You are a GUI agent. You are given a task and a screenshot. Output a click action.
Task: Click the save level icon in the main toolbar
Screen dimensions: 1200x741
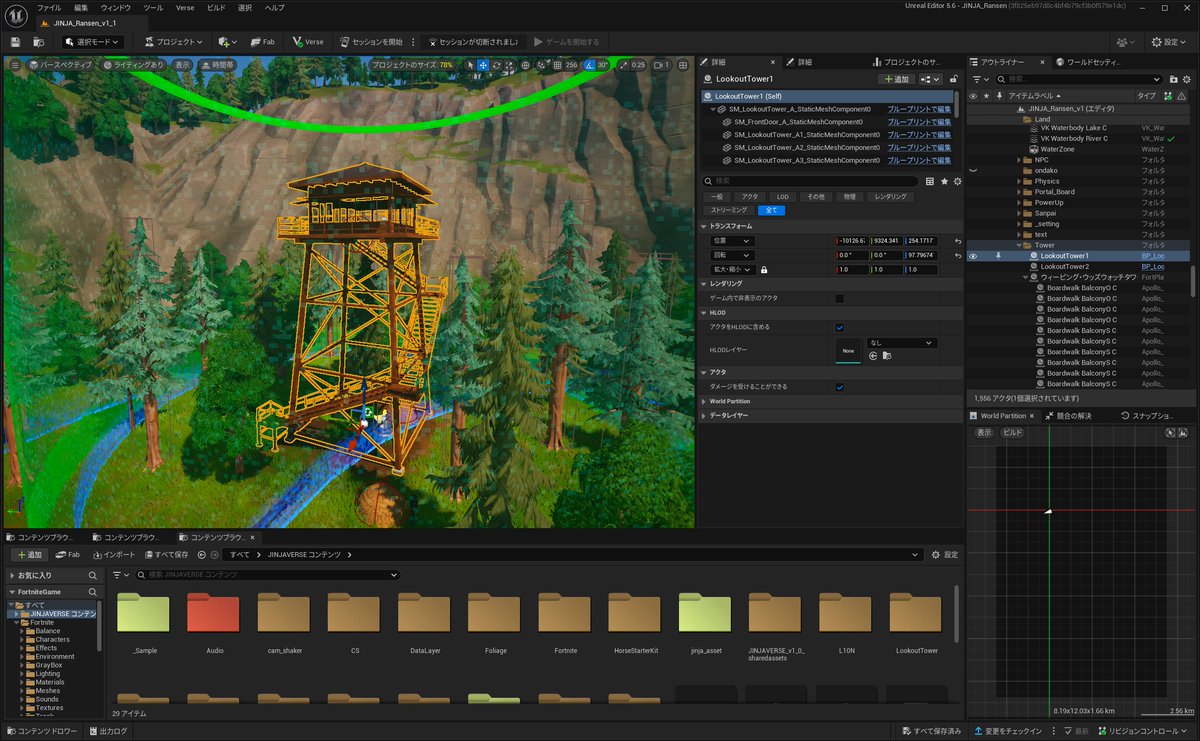point(16,42)
